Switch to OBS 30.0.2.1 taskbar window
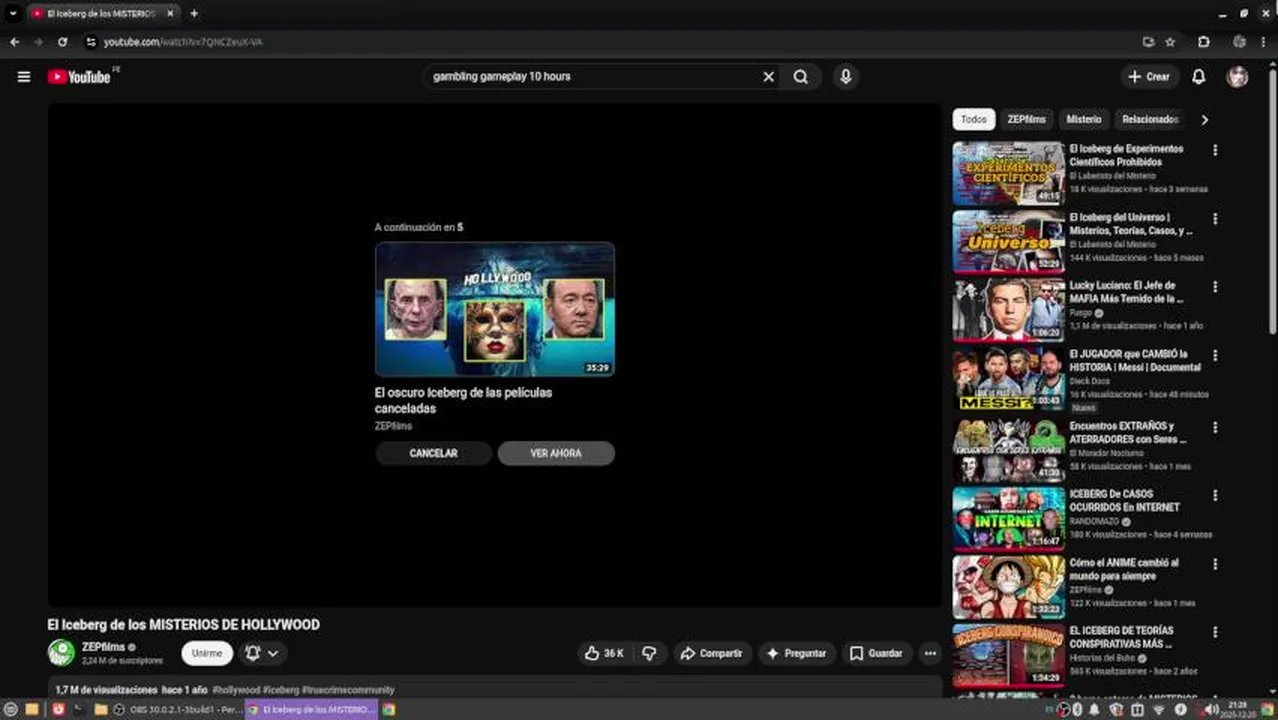 pos(177,709)
